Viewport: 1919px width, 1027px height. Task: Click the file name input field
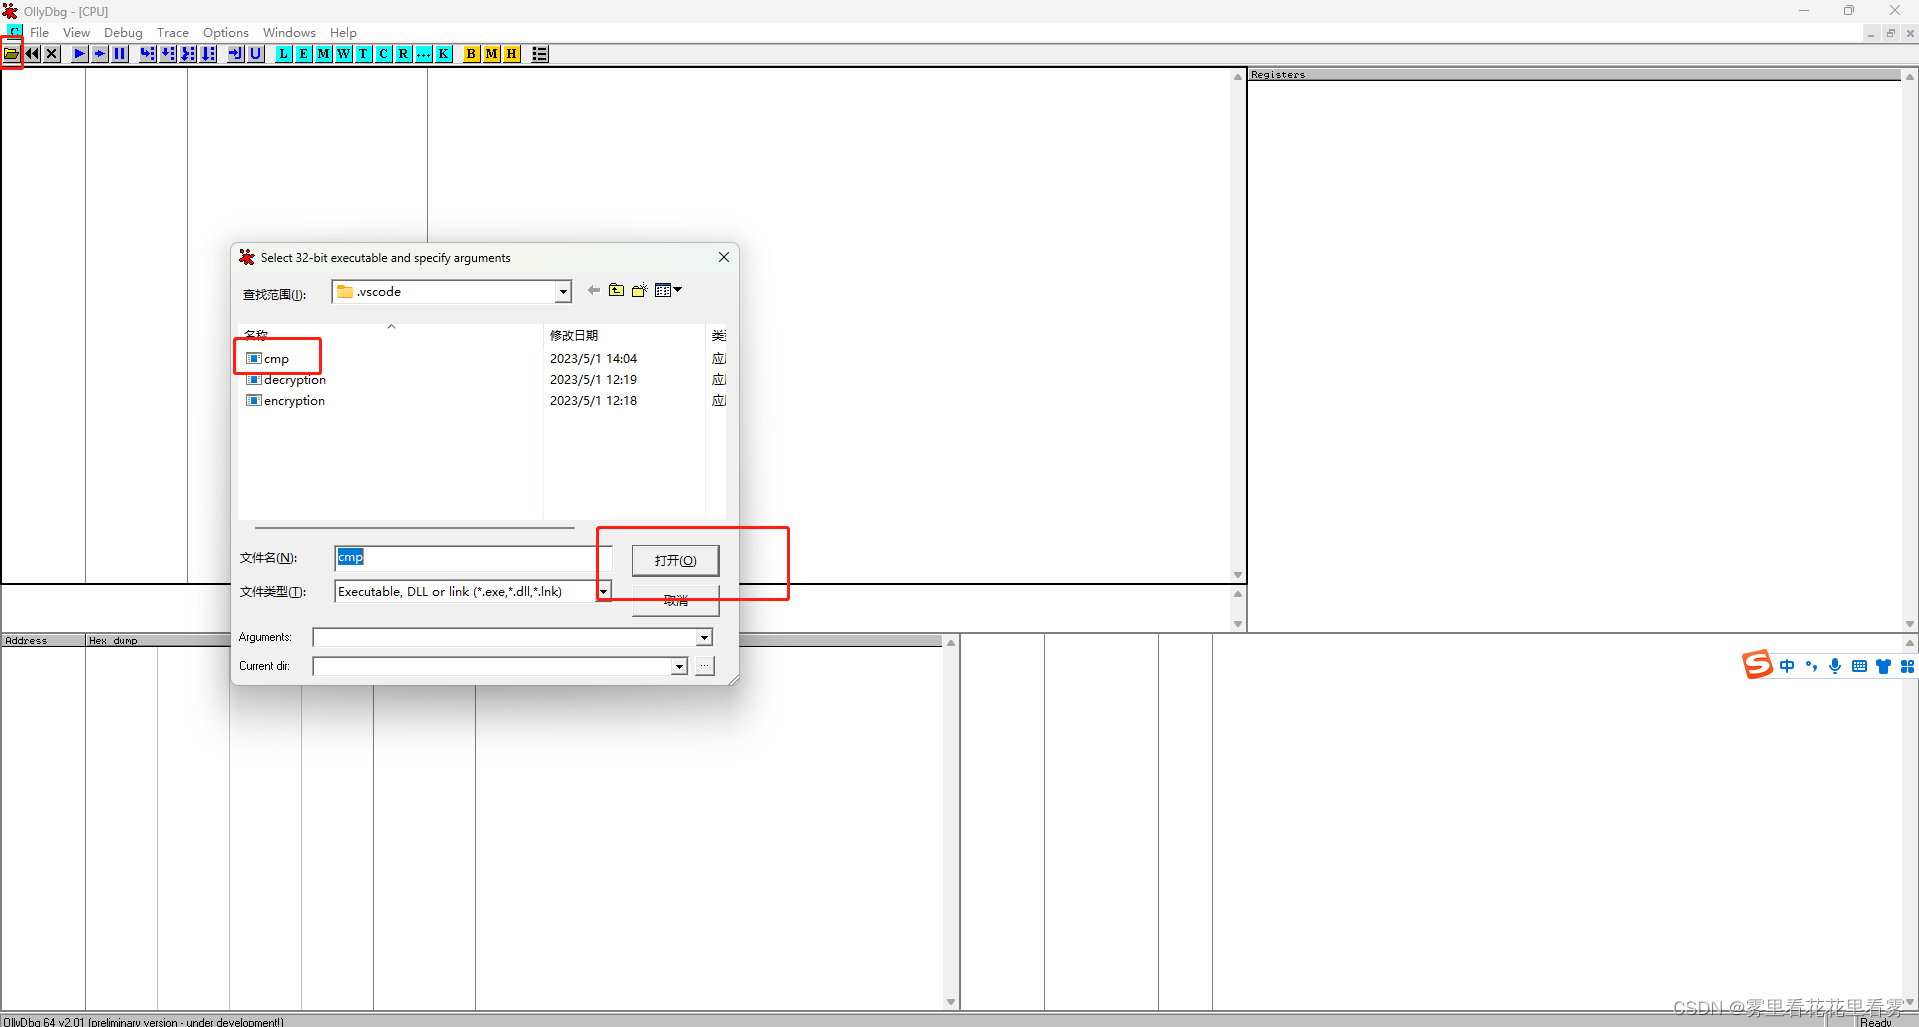click(x=473, y=558)
